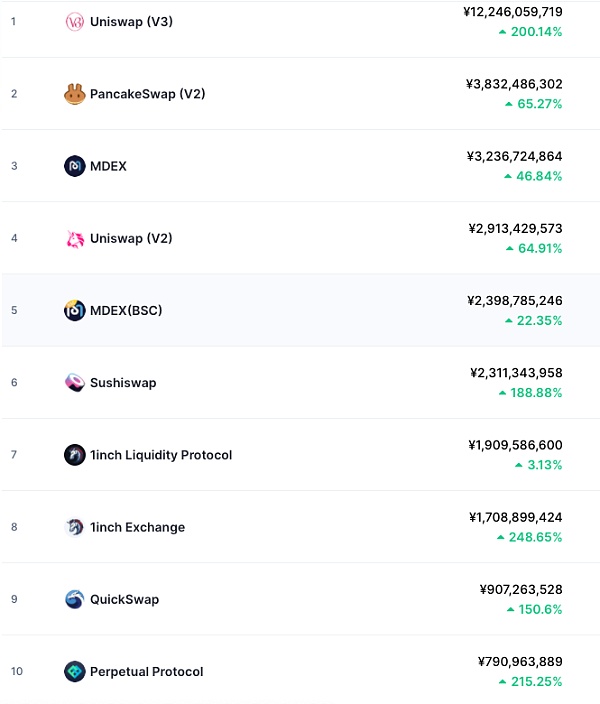Click the Uniswap (V3) logo icon
Screen dimensions: 600x704
click(x=75, y=22)
